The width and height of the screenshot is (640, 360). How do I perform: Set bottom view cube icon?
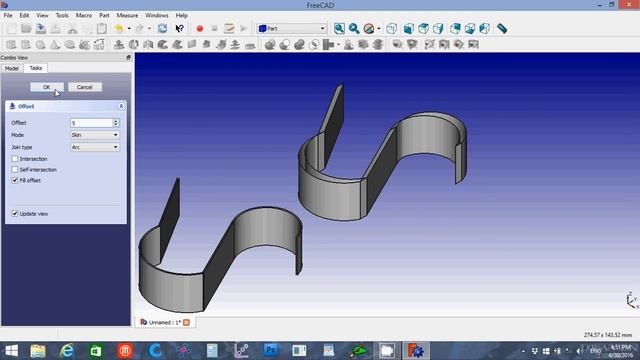pyautogui.click(x=470, y=29)
